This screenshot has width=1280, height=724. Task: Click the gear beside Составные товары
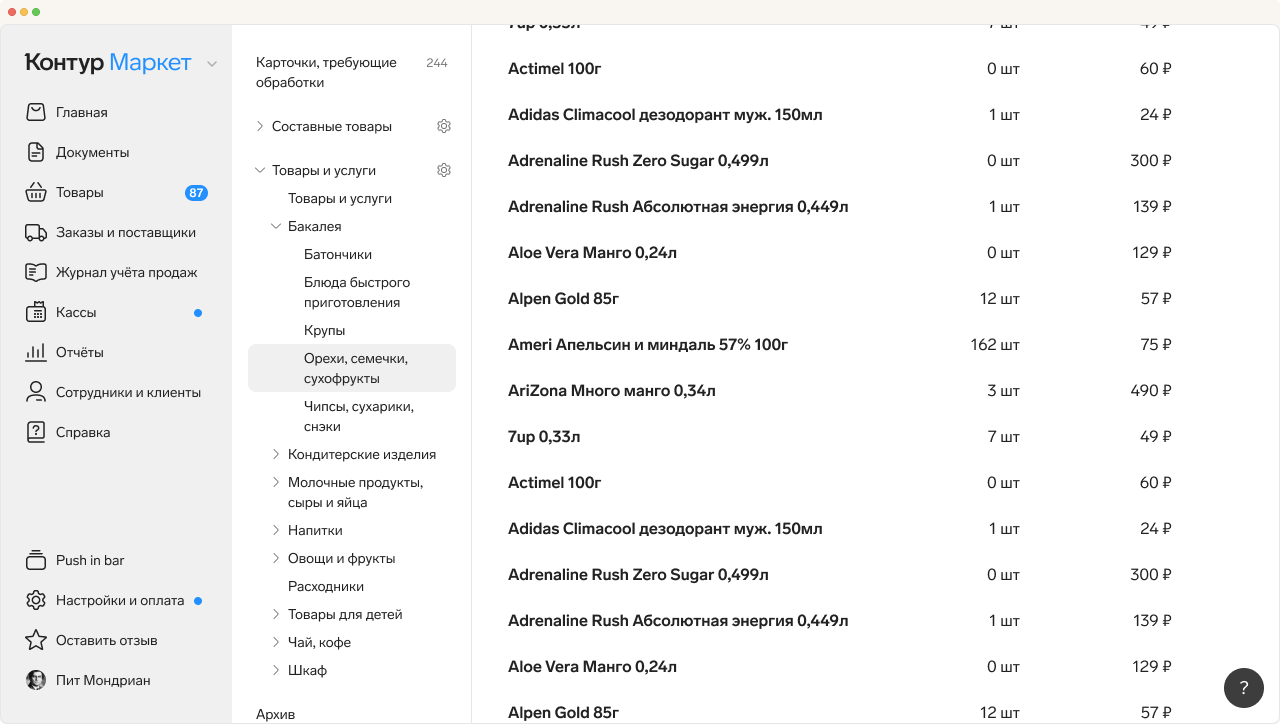444,126
